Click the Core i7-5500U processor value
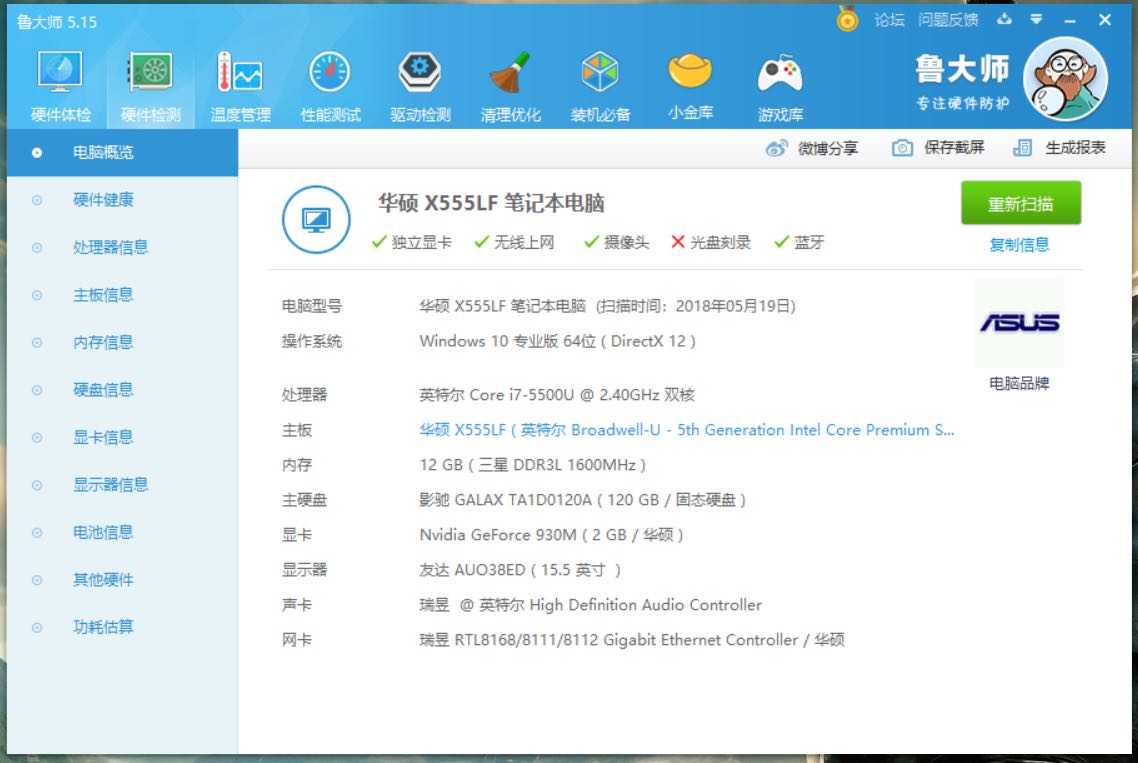1138x763 pixels. (x=557, y=395)
